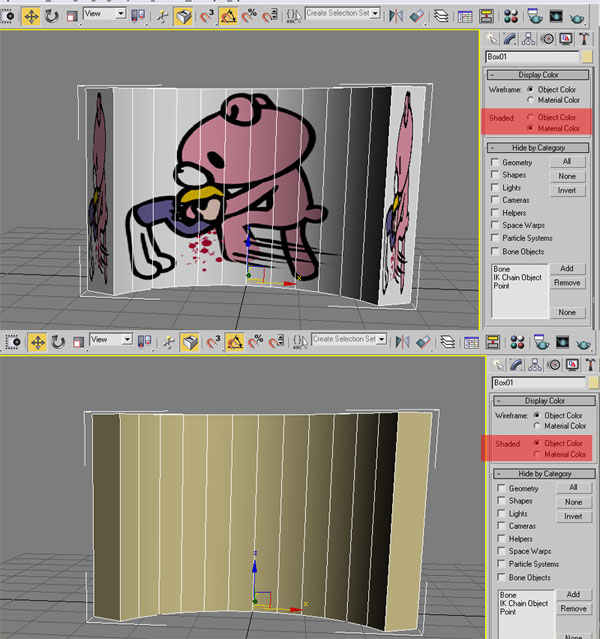Viewport: 600px width, 639px height.
Task: Open Schematic View above the textured-box viewport
Action: point(486,16)
